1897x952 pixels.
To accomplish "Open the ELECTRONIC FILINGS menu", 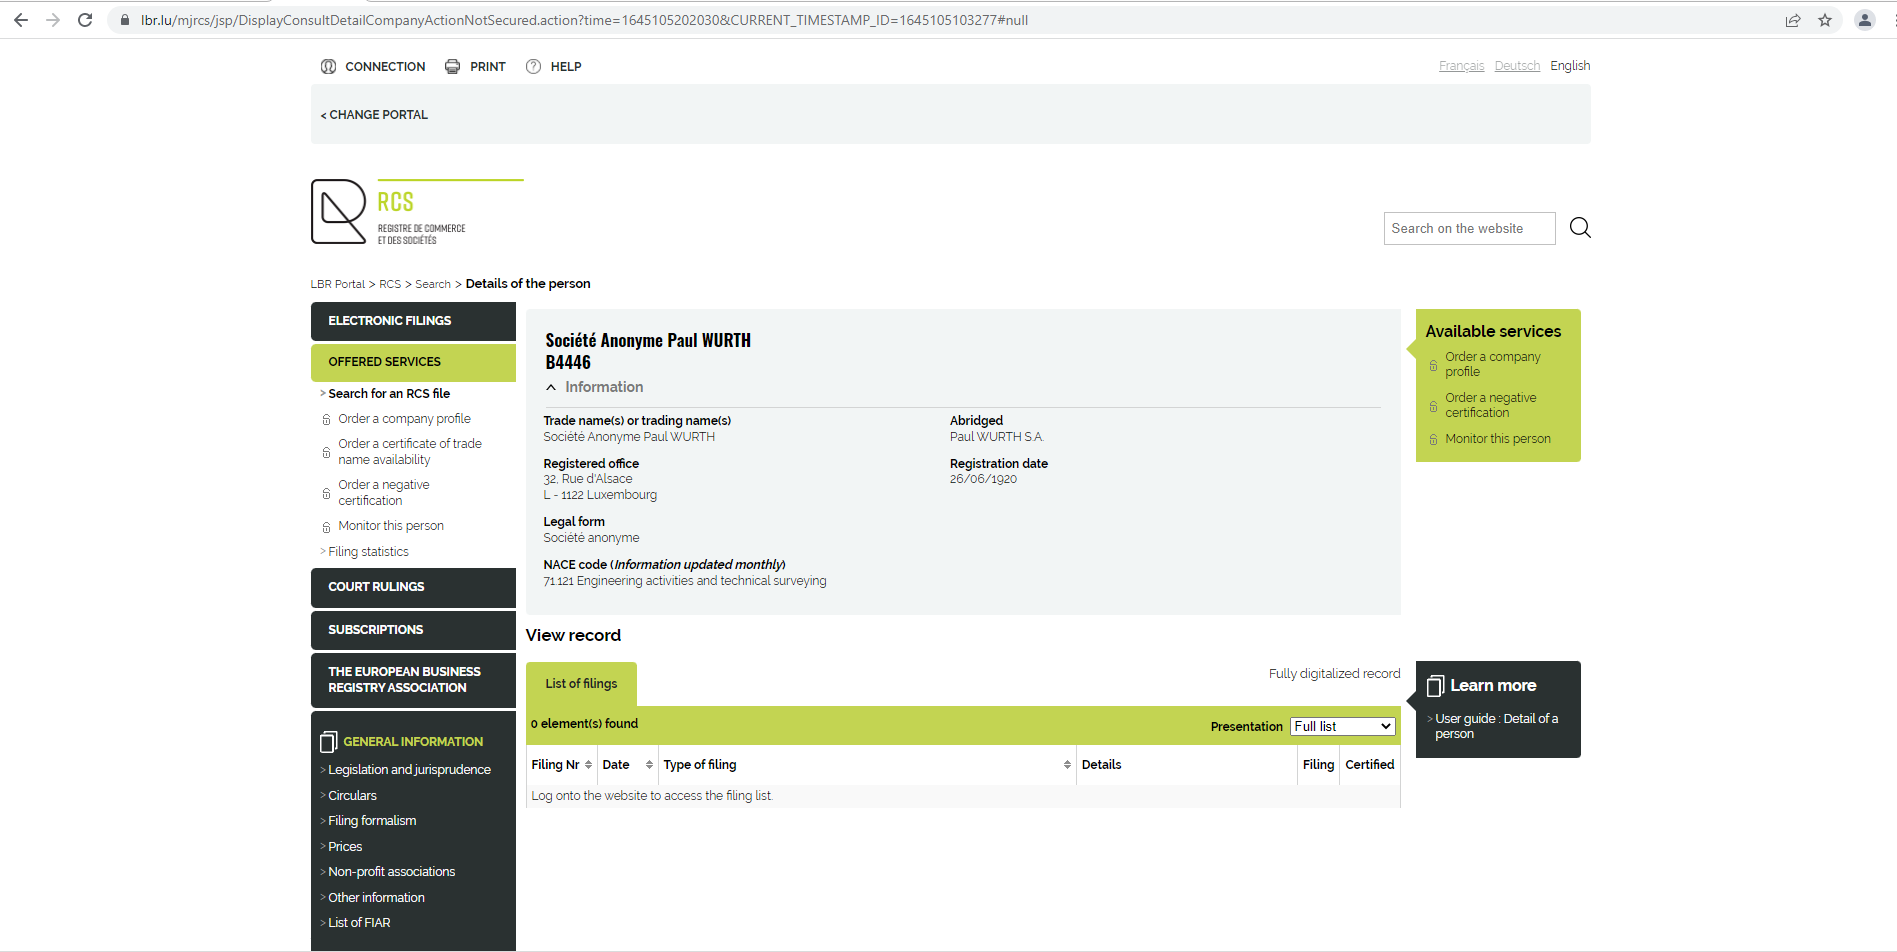I will [413, 321].
